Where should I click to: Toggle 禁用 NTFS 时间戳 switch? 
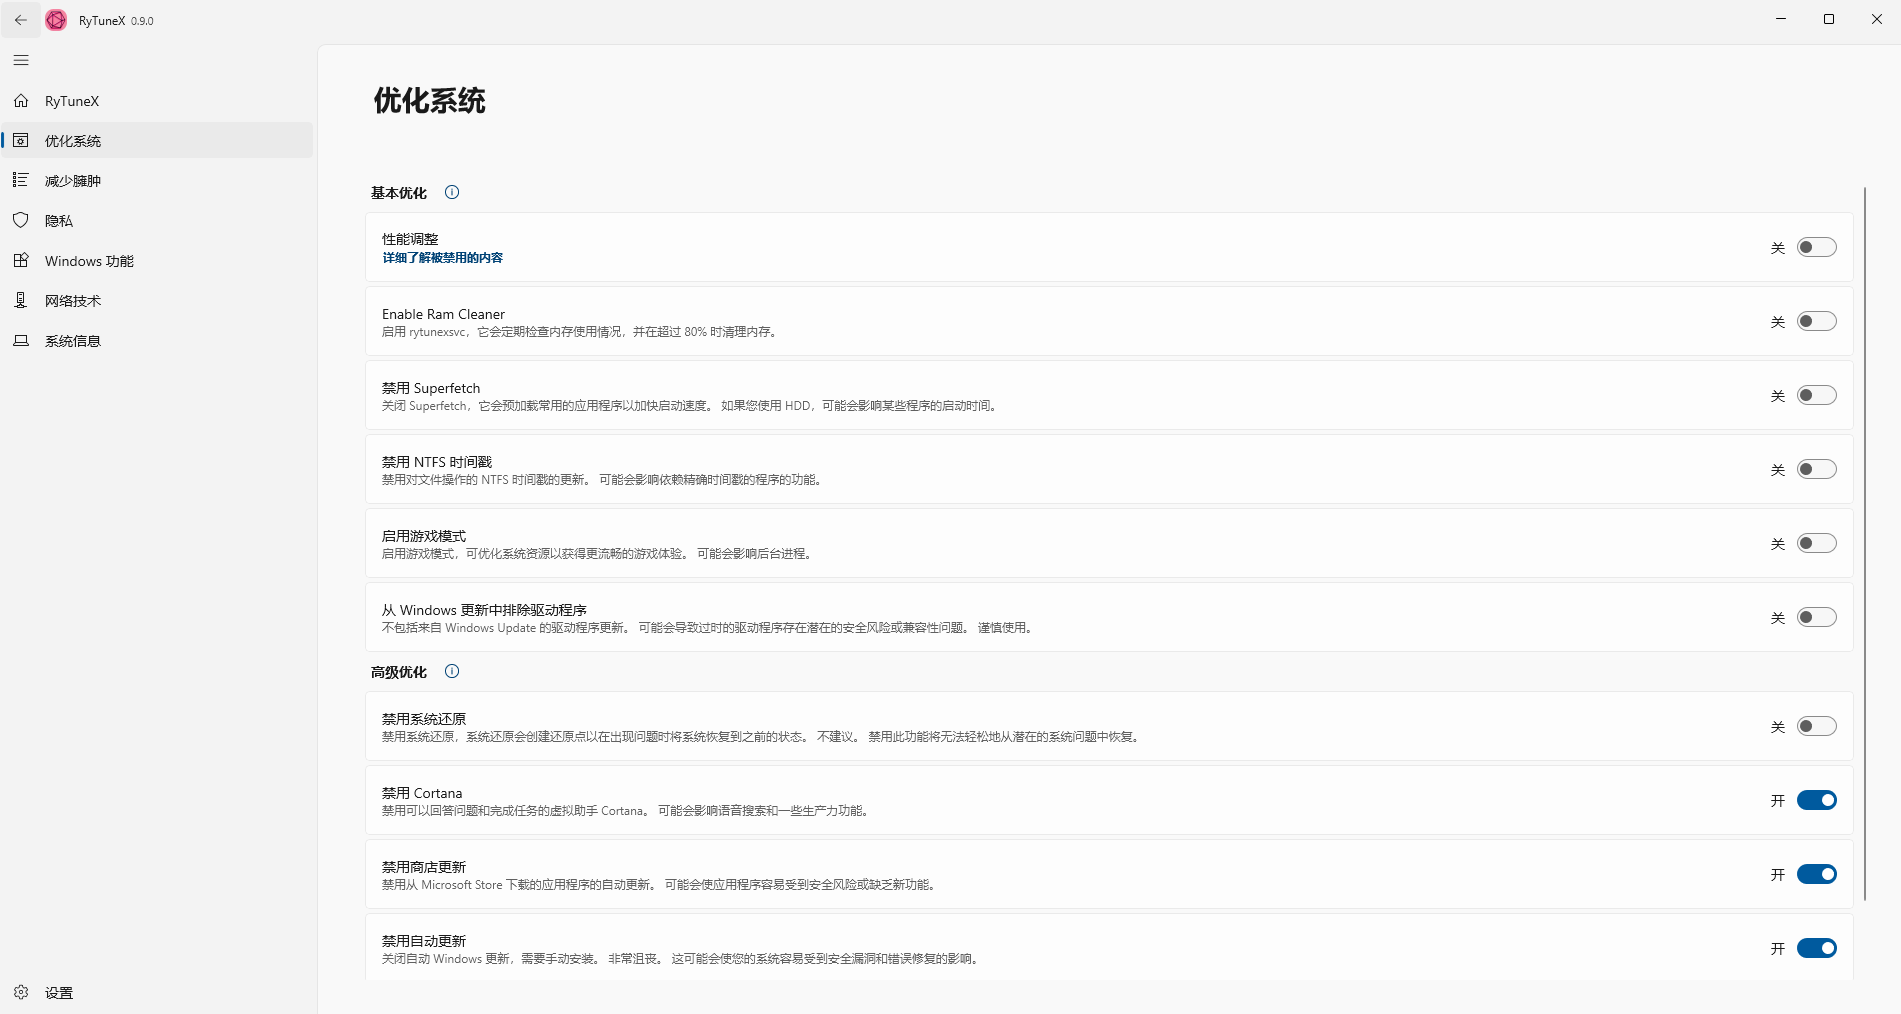tap(1816, 469)
